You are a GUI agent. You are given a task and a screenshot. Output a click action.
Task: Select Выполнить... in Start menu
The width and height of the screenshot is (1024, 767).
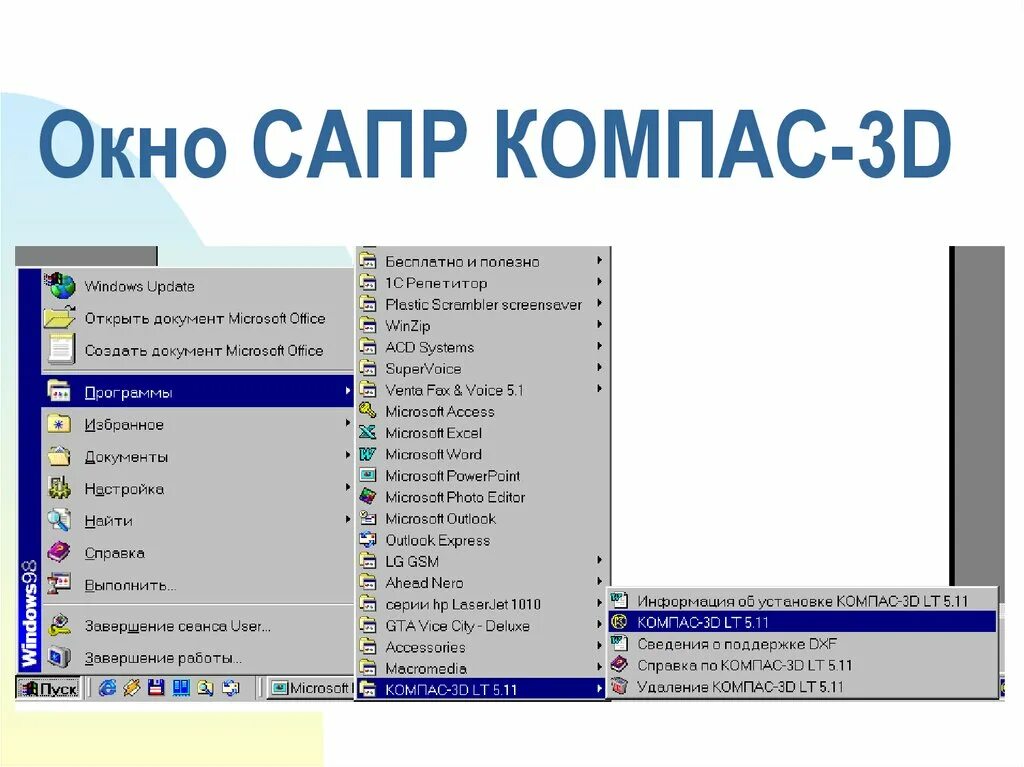pyautogui.click(x=197, y=585)
